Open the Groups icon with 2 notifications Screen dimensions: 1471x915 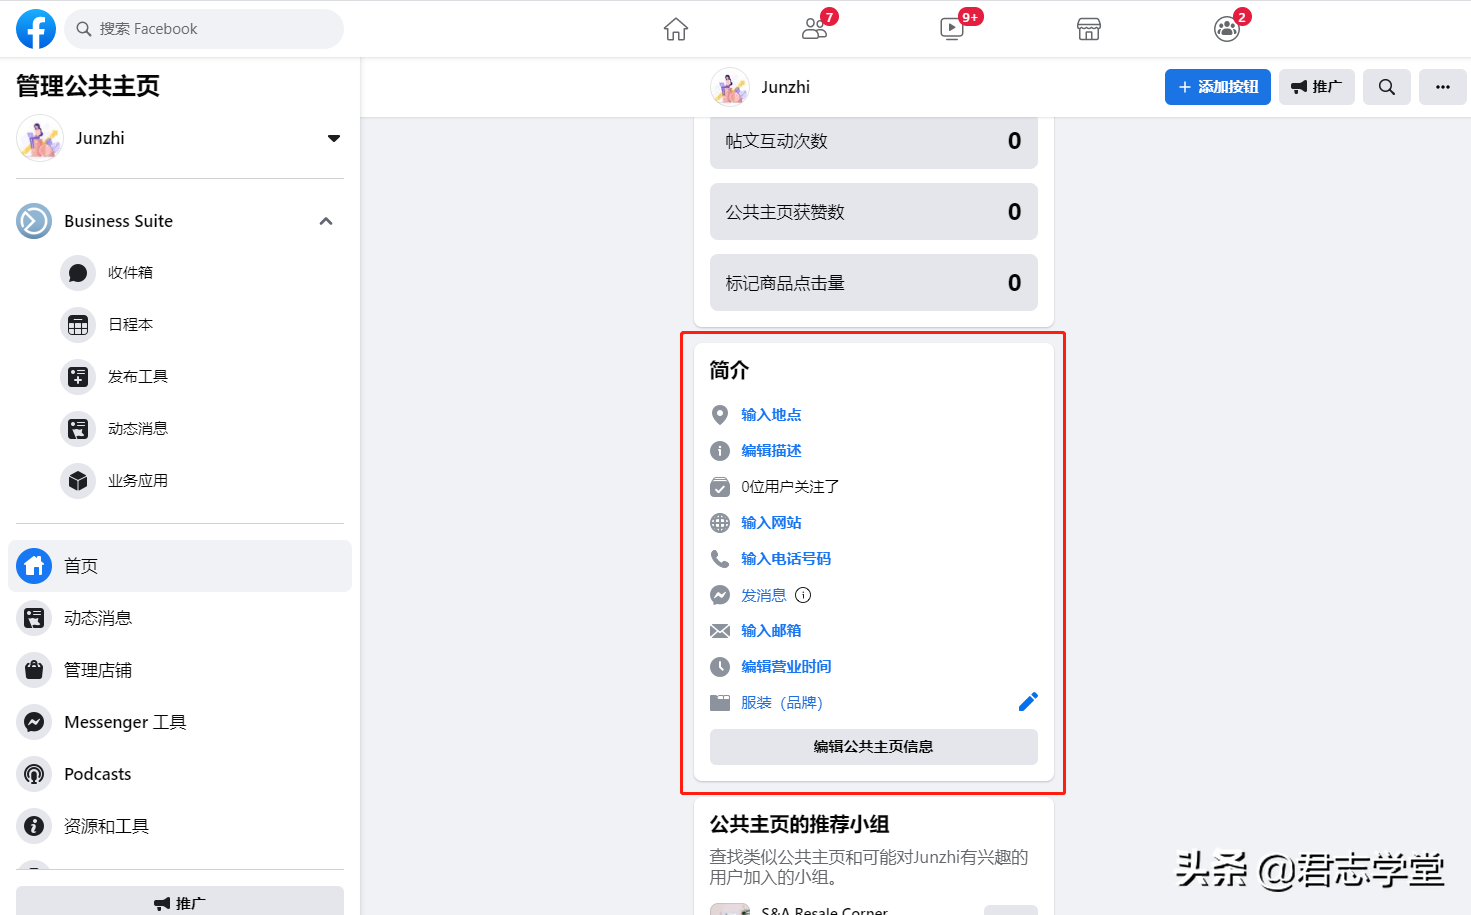pyautogui.click(x=1227, y=29)
